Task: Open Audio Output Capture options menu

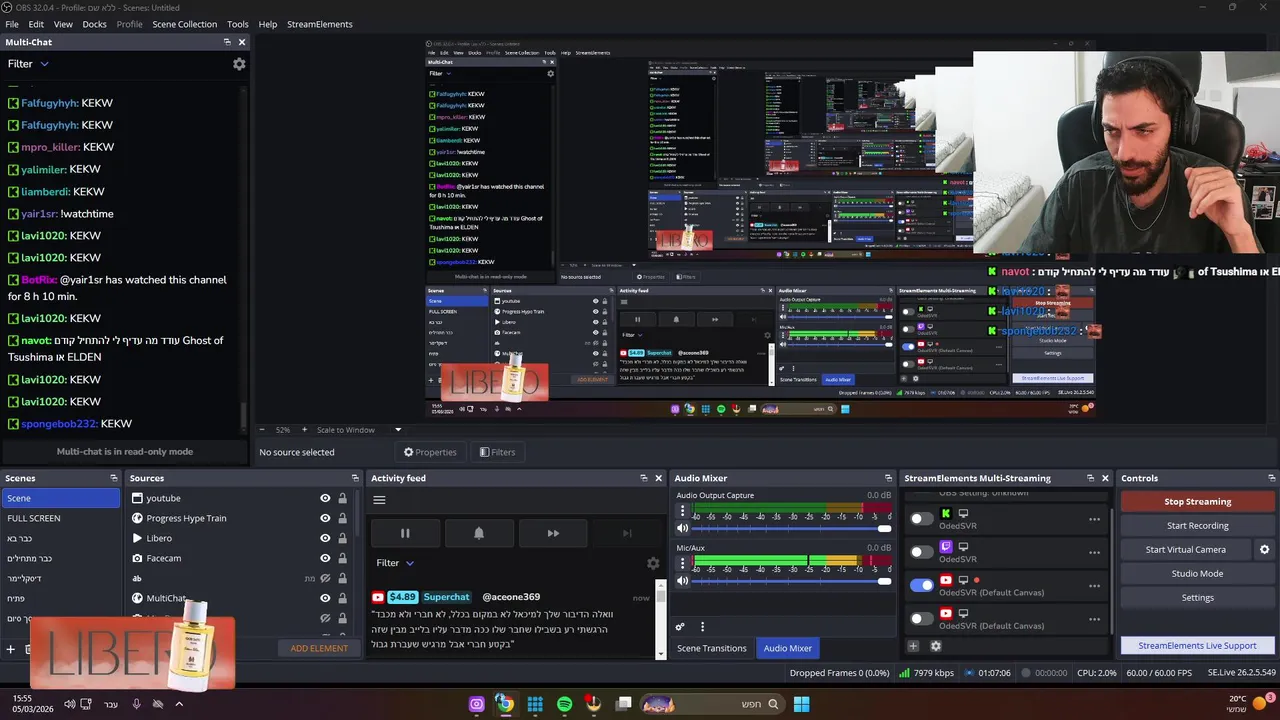Action: point(682,511)
